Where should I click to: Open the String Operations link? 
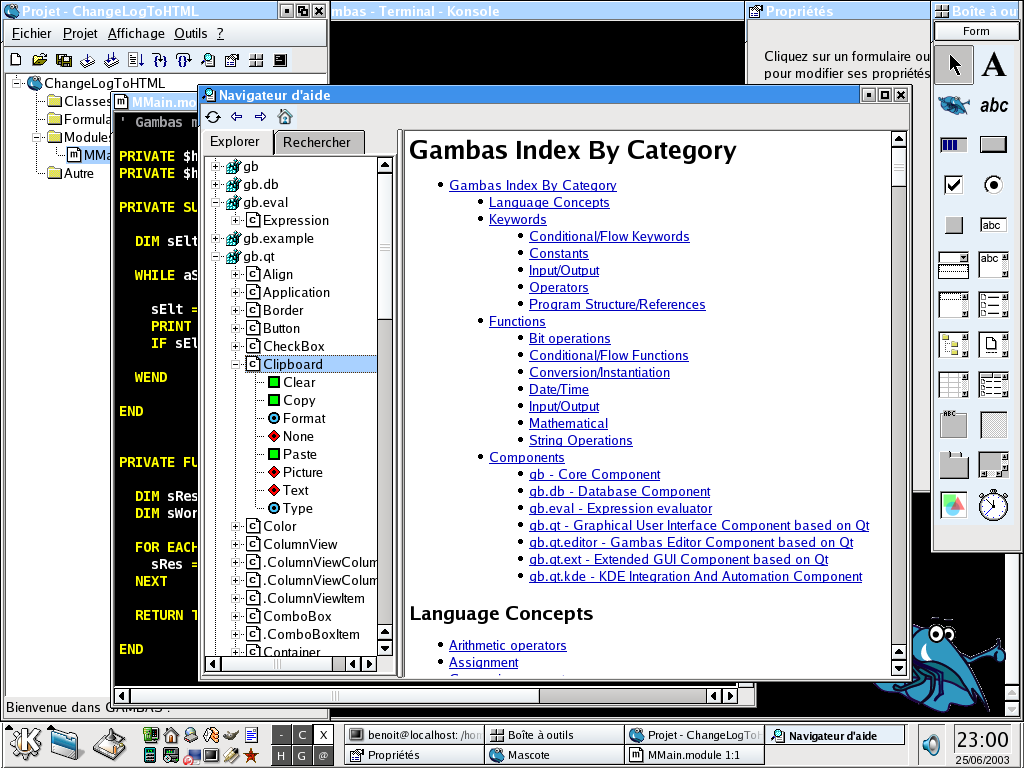tap(581, 440)
